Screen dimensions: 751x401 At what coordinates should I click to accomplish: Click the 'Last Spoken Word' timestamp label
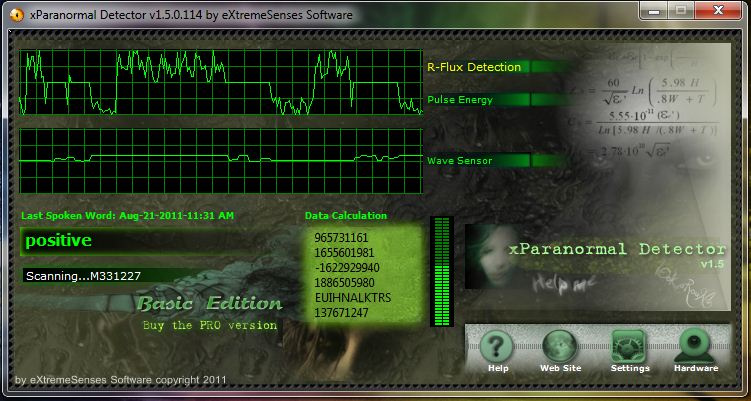[x=127, y=216]
